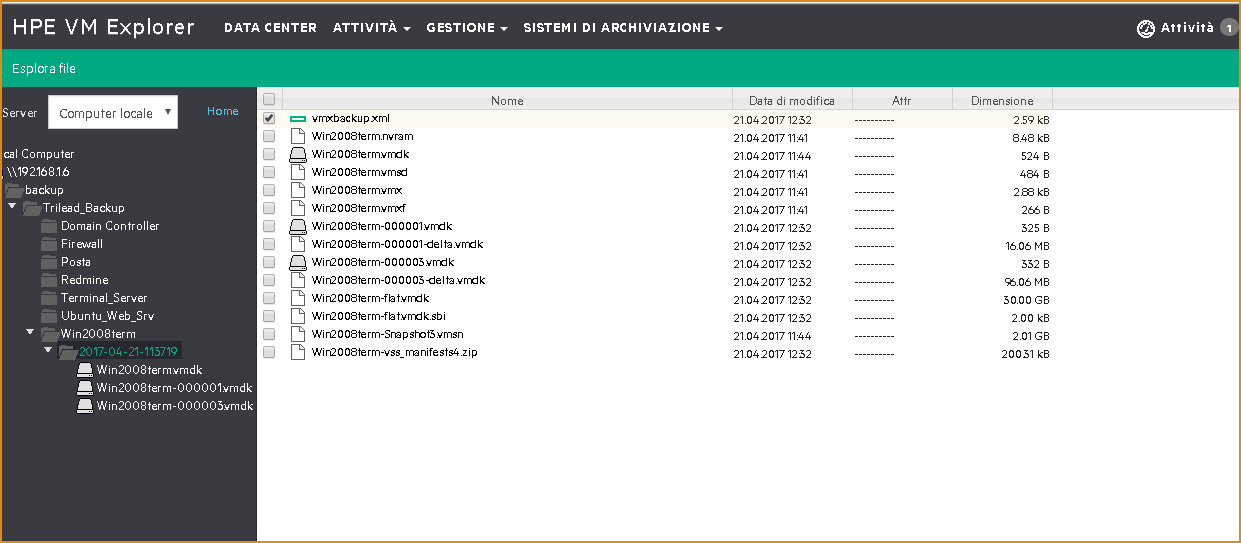The width and height of the screenshot is (1241, 543).
Task: Click the 30.00 GB size value
Action: 1024,299
